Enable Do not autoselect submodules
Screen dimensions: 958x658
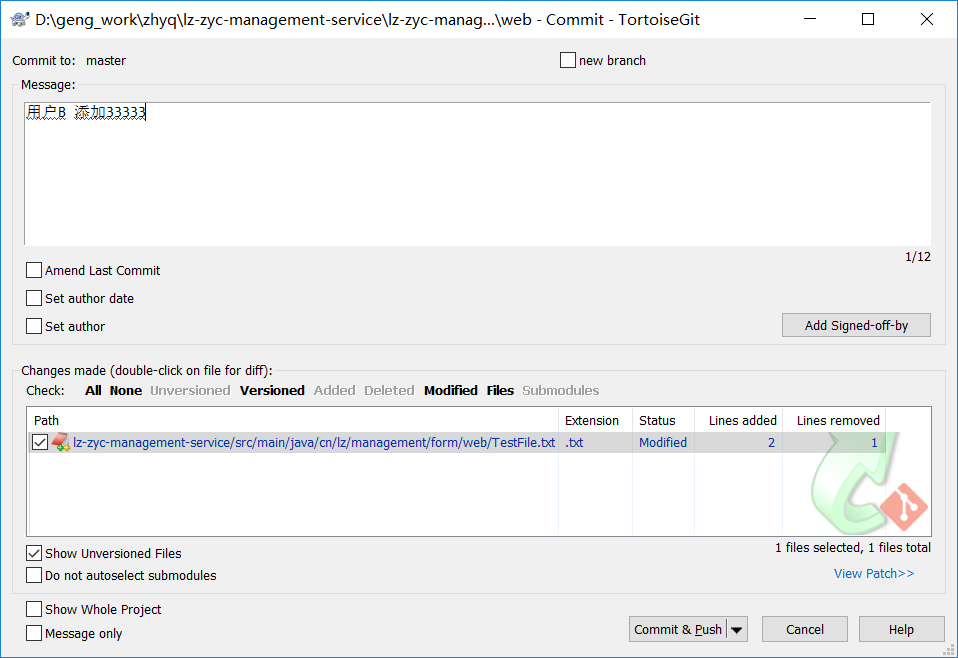click(x=34, y=576)
